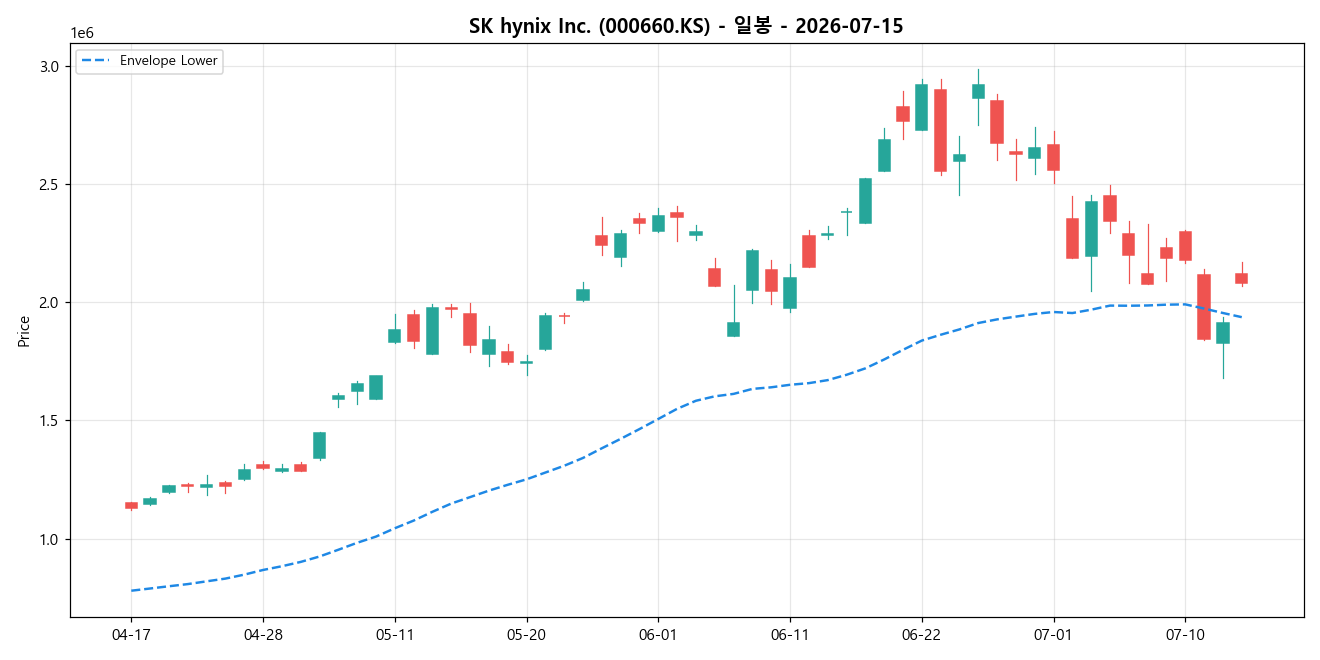The image size is (1320, 660).
Task: Click the green candle at 05-11
Action: click(395, 335)
